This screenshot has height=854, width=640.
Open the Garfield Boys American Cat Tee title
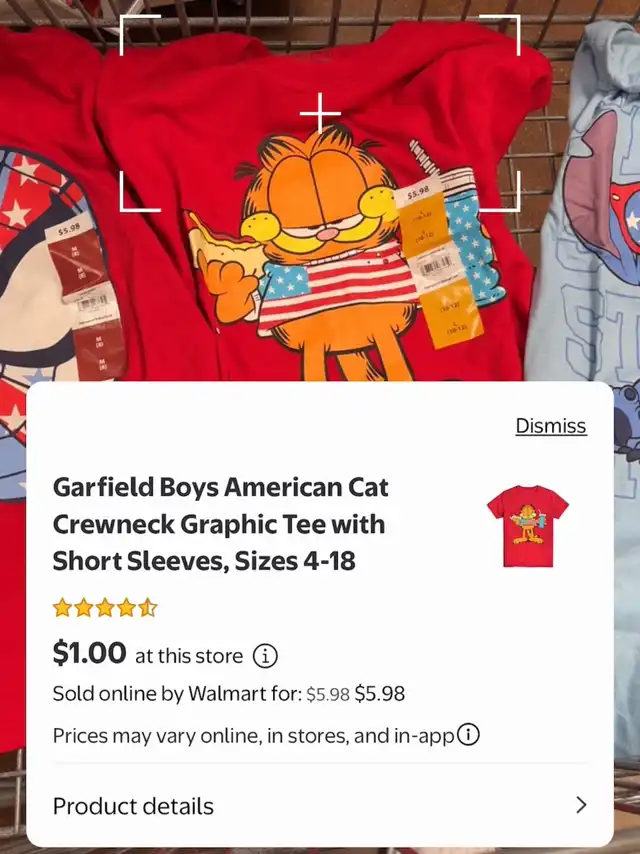click(220, 524)
